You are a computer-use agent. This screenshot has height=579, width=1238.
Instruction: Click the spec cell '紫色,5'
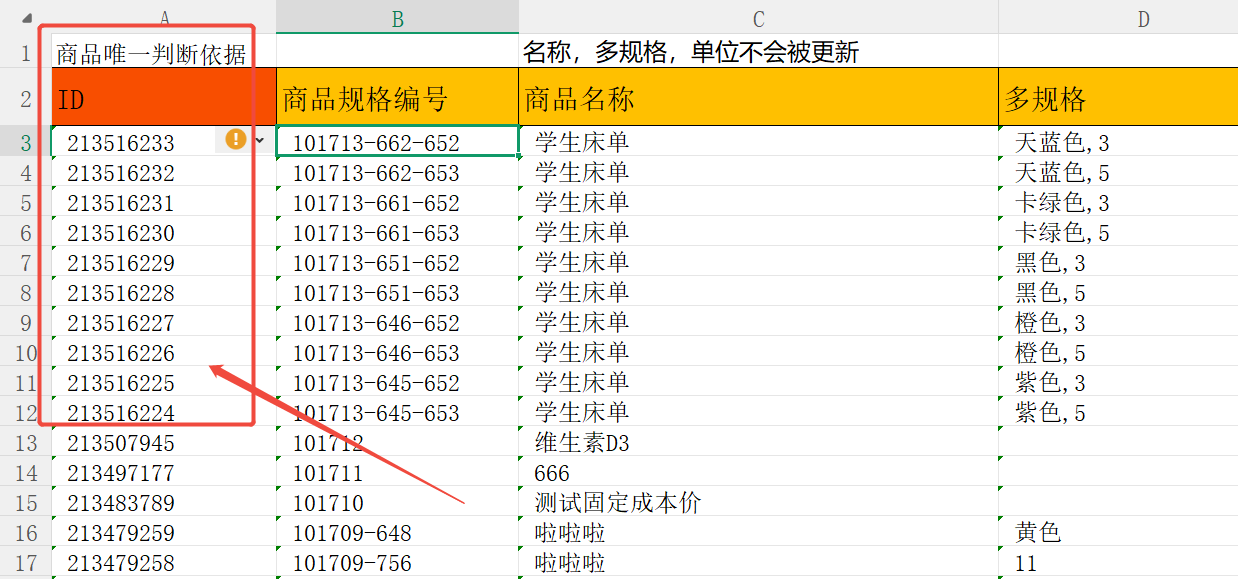coord(1050,412)
